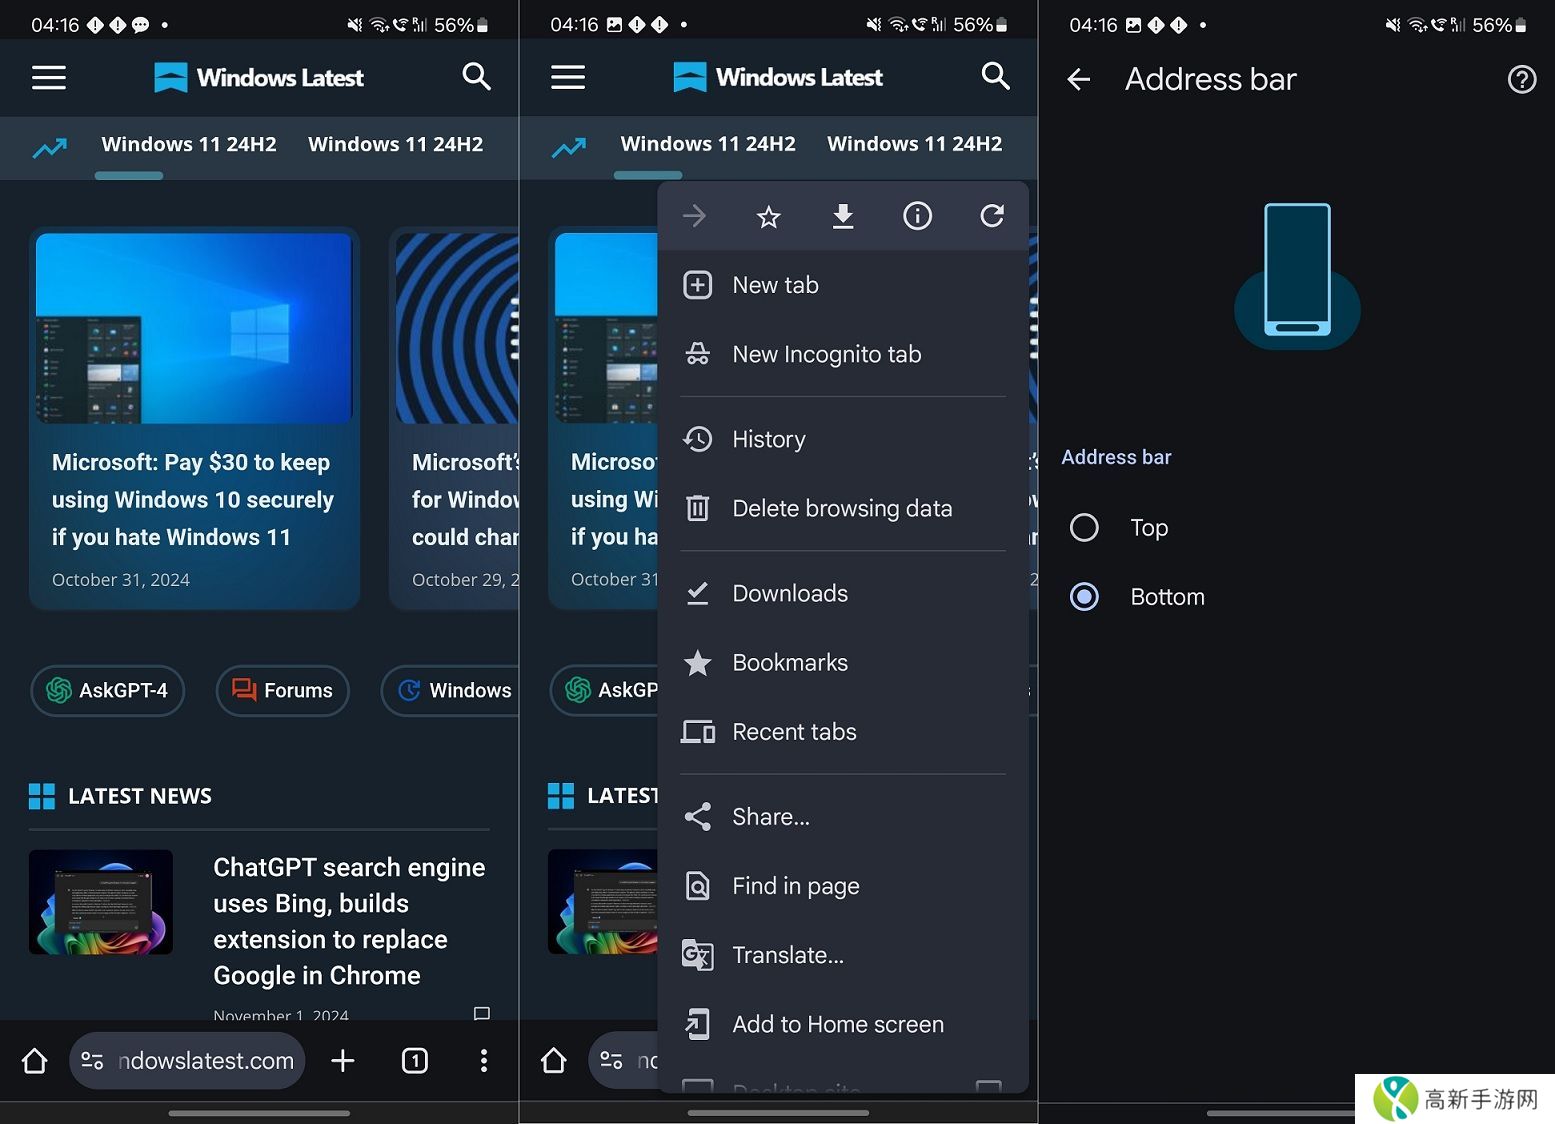This screenshot has width=1555, height=1124.
Task: Open the hamburger menu on left Windows Latest page
Action: pyautogui.click(x=49, y=77)
